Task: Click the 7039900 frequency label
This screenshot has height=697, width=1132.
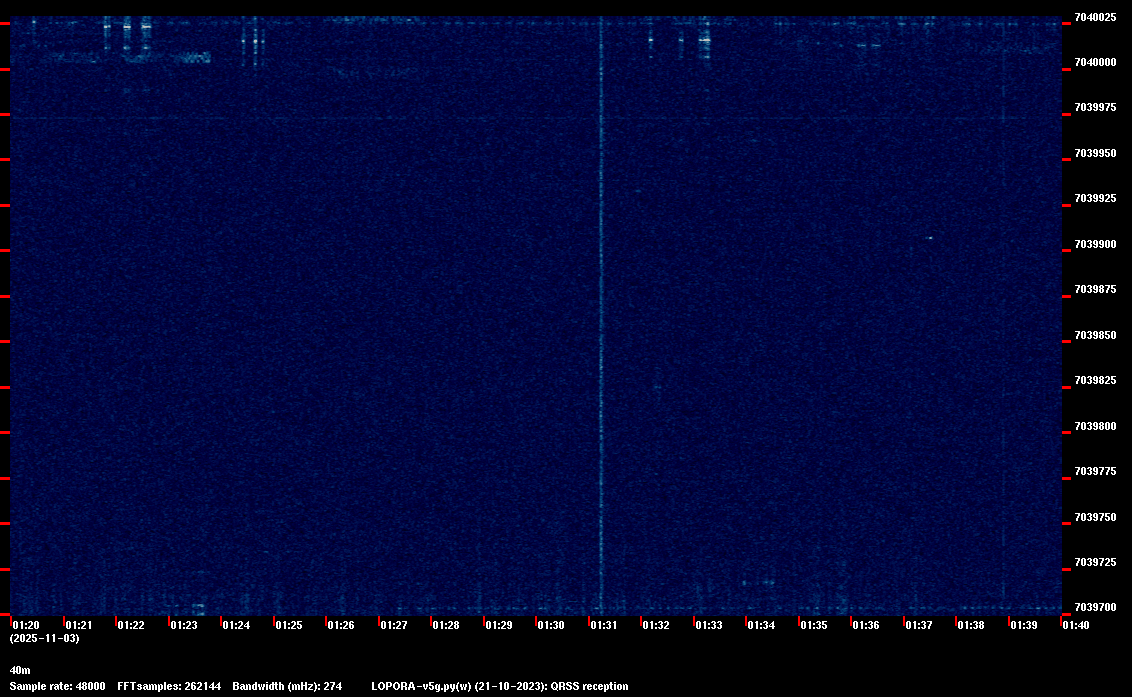Action: (x=1095, y=245)
